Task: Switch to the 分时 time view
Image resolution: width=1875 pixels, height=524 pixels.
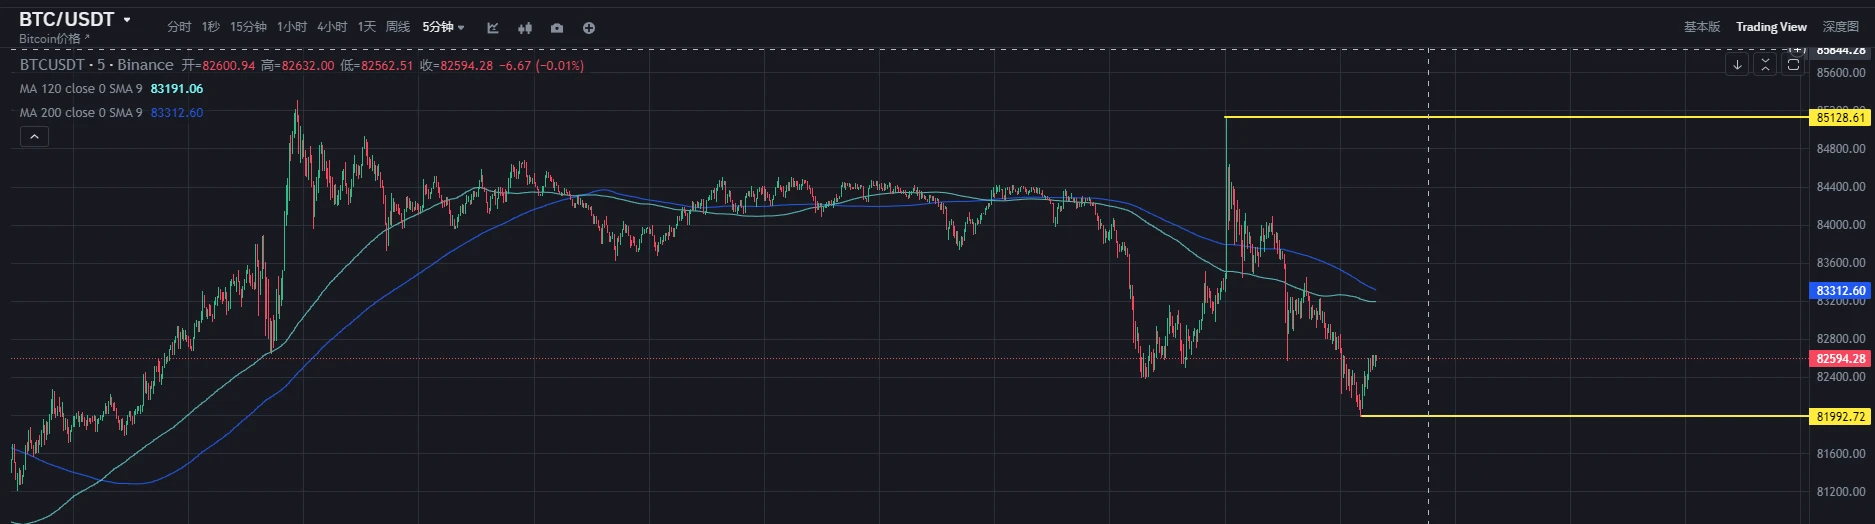Action: point(179,27)
